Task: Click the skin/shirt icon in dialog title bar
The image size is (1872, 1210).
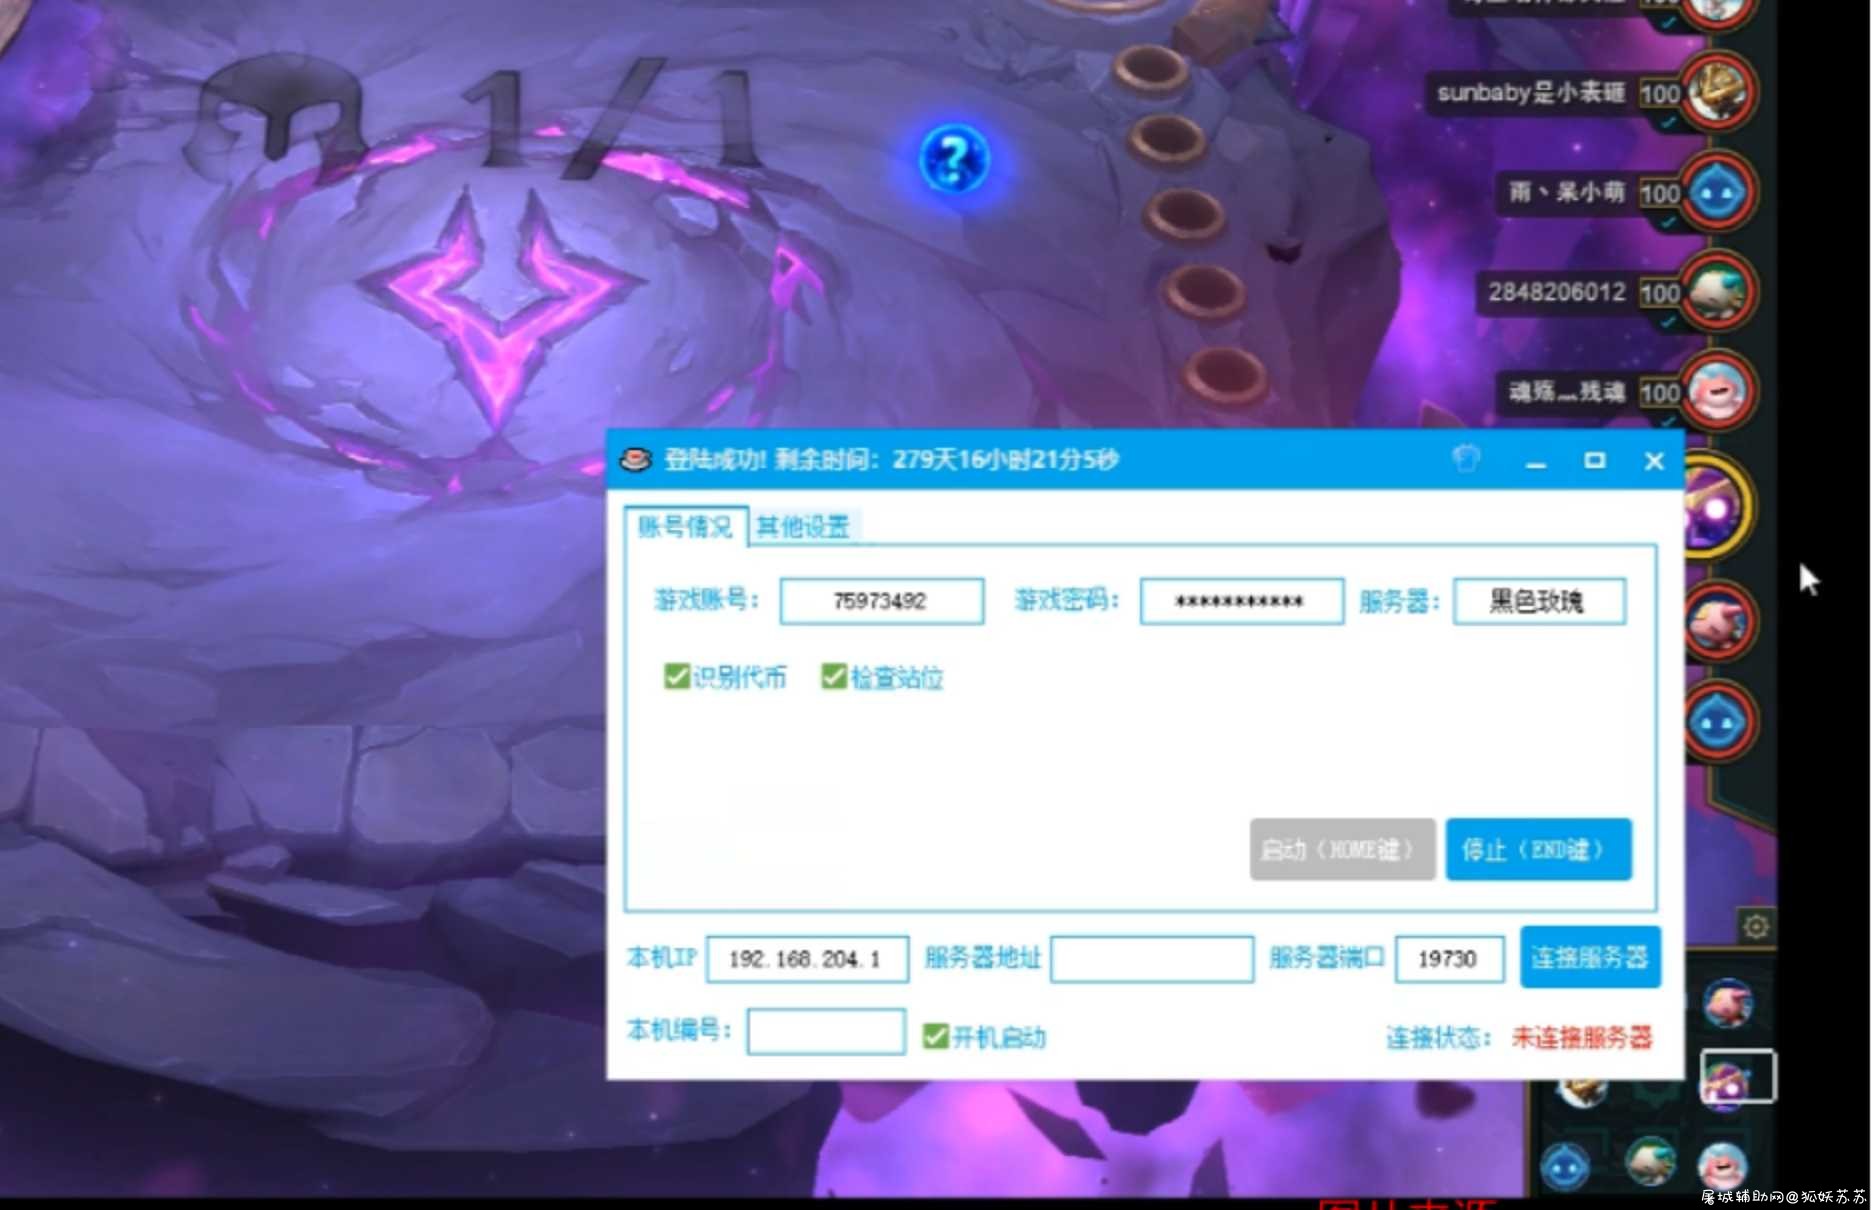Action: pyautogui.click(x=1466, y=460)
